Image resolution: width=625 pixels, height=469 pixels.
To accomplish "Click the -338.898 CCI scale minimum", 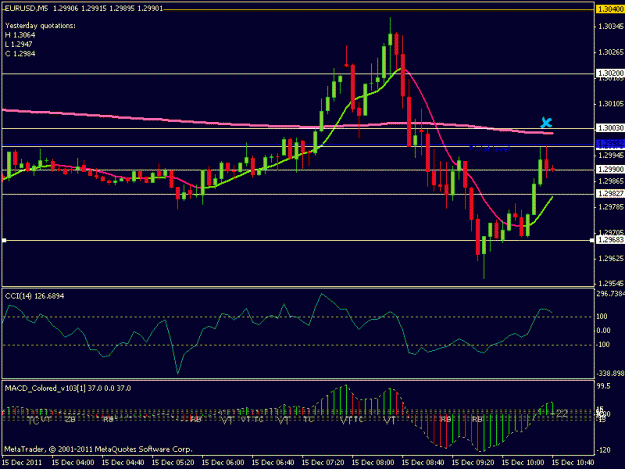I will pos(610,373).
